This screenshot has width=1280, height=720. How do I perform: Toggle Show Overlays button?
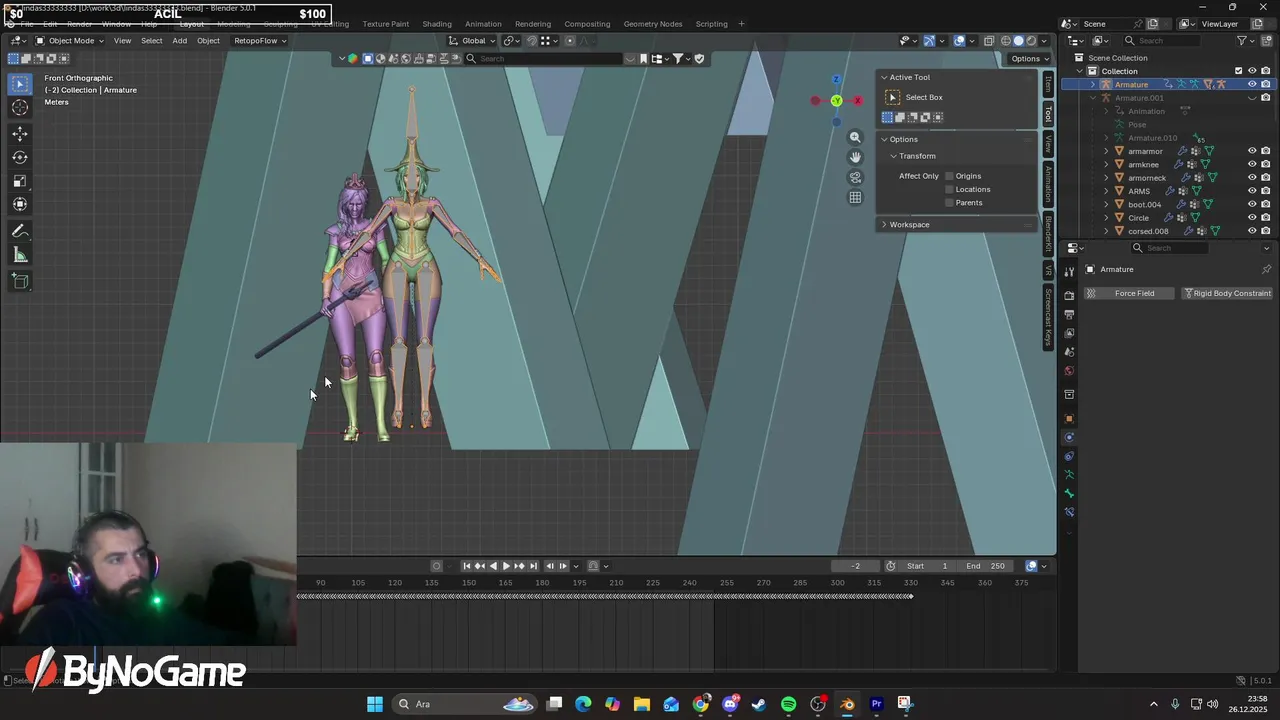[x=959, y=41]
